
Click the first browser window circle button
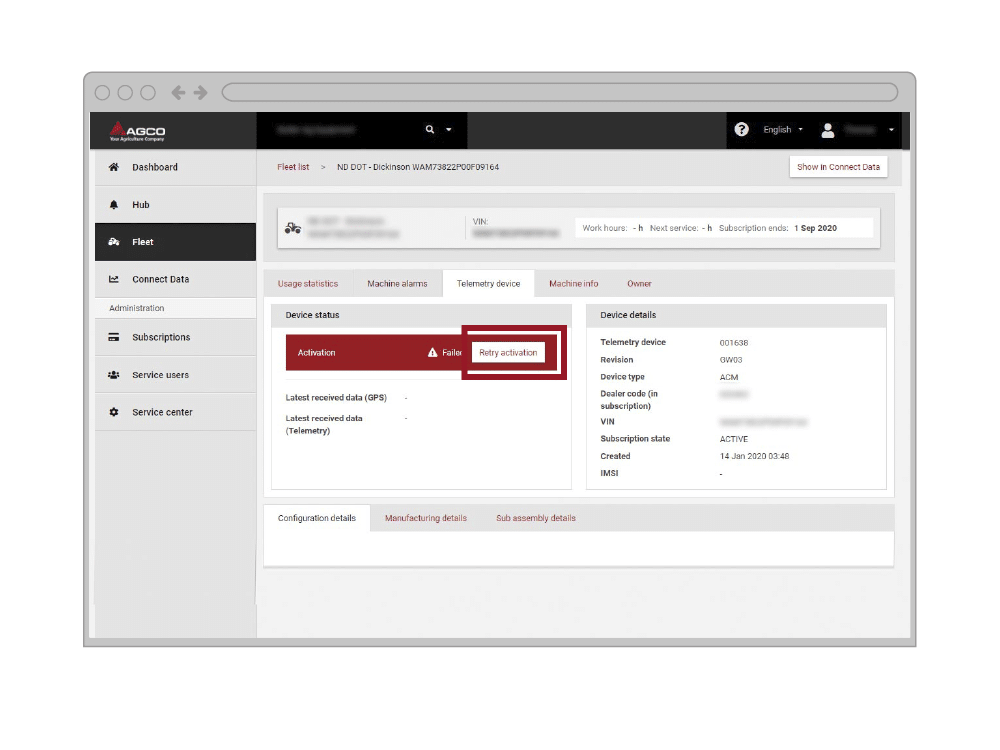pyautogui.click(x=102, y=92)
